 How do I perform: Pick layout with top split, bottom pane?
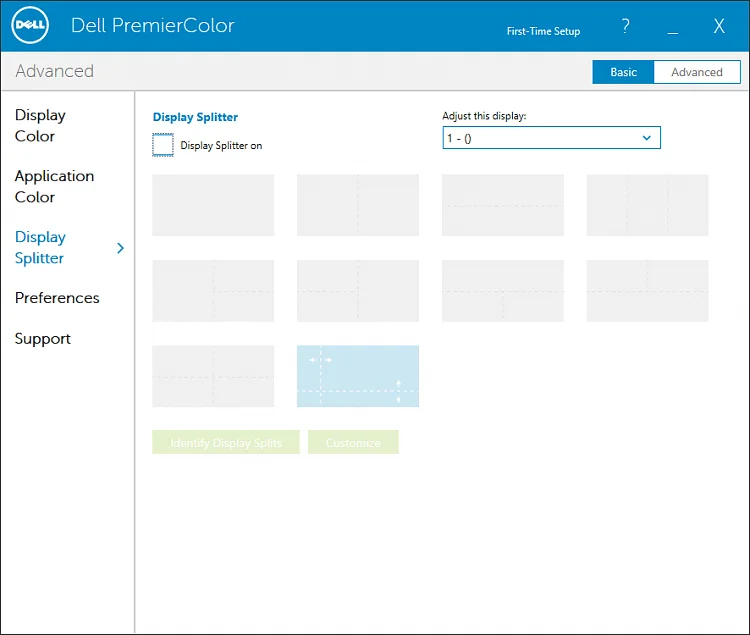[x=647, y=291]
